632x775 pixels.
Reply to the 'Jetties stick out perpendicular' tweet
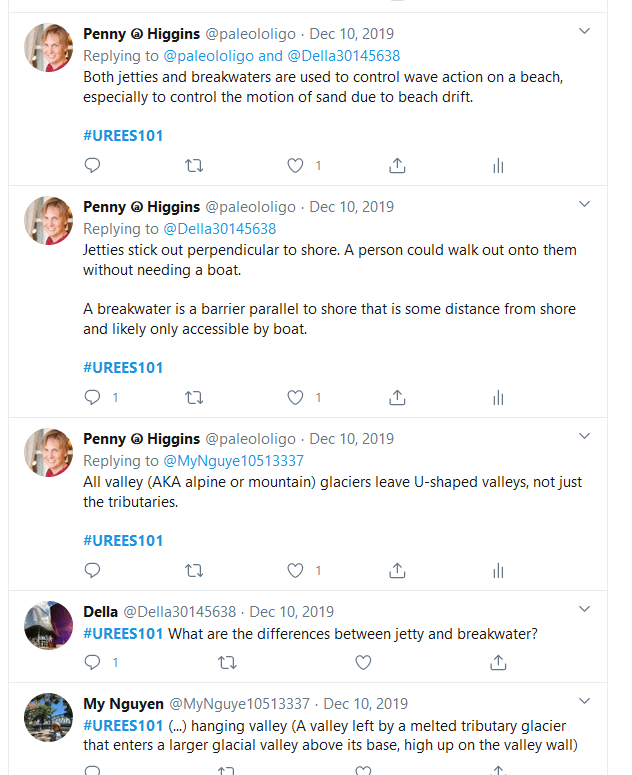coord(93,398)
